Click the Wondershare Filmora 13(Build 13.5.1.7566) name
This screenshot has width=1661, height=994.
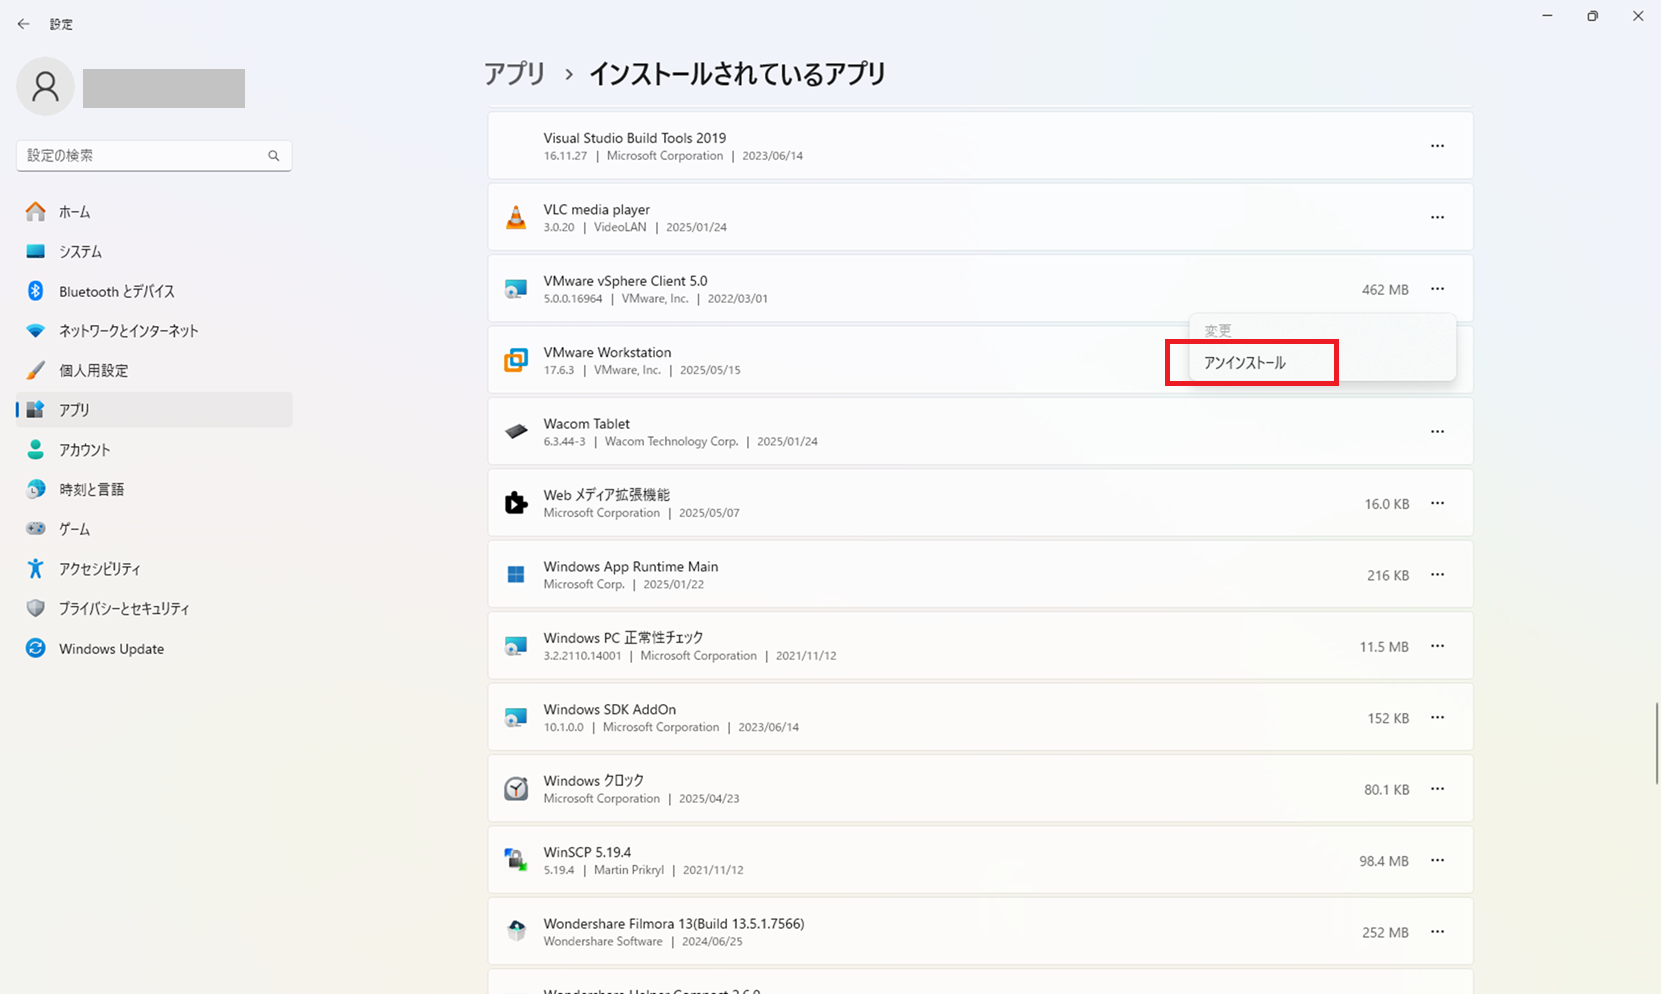(674, 924)
